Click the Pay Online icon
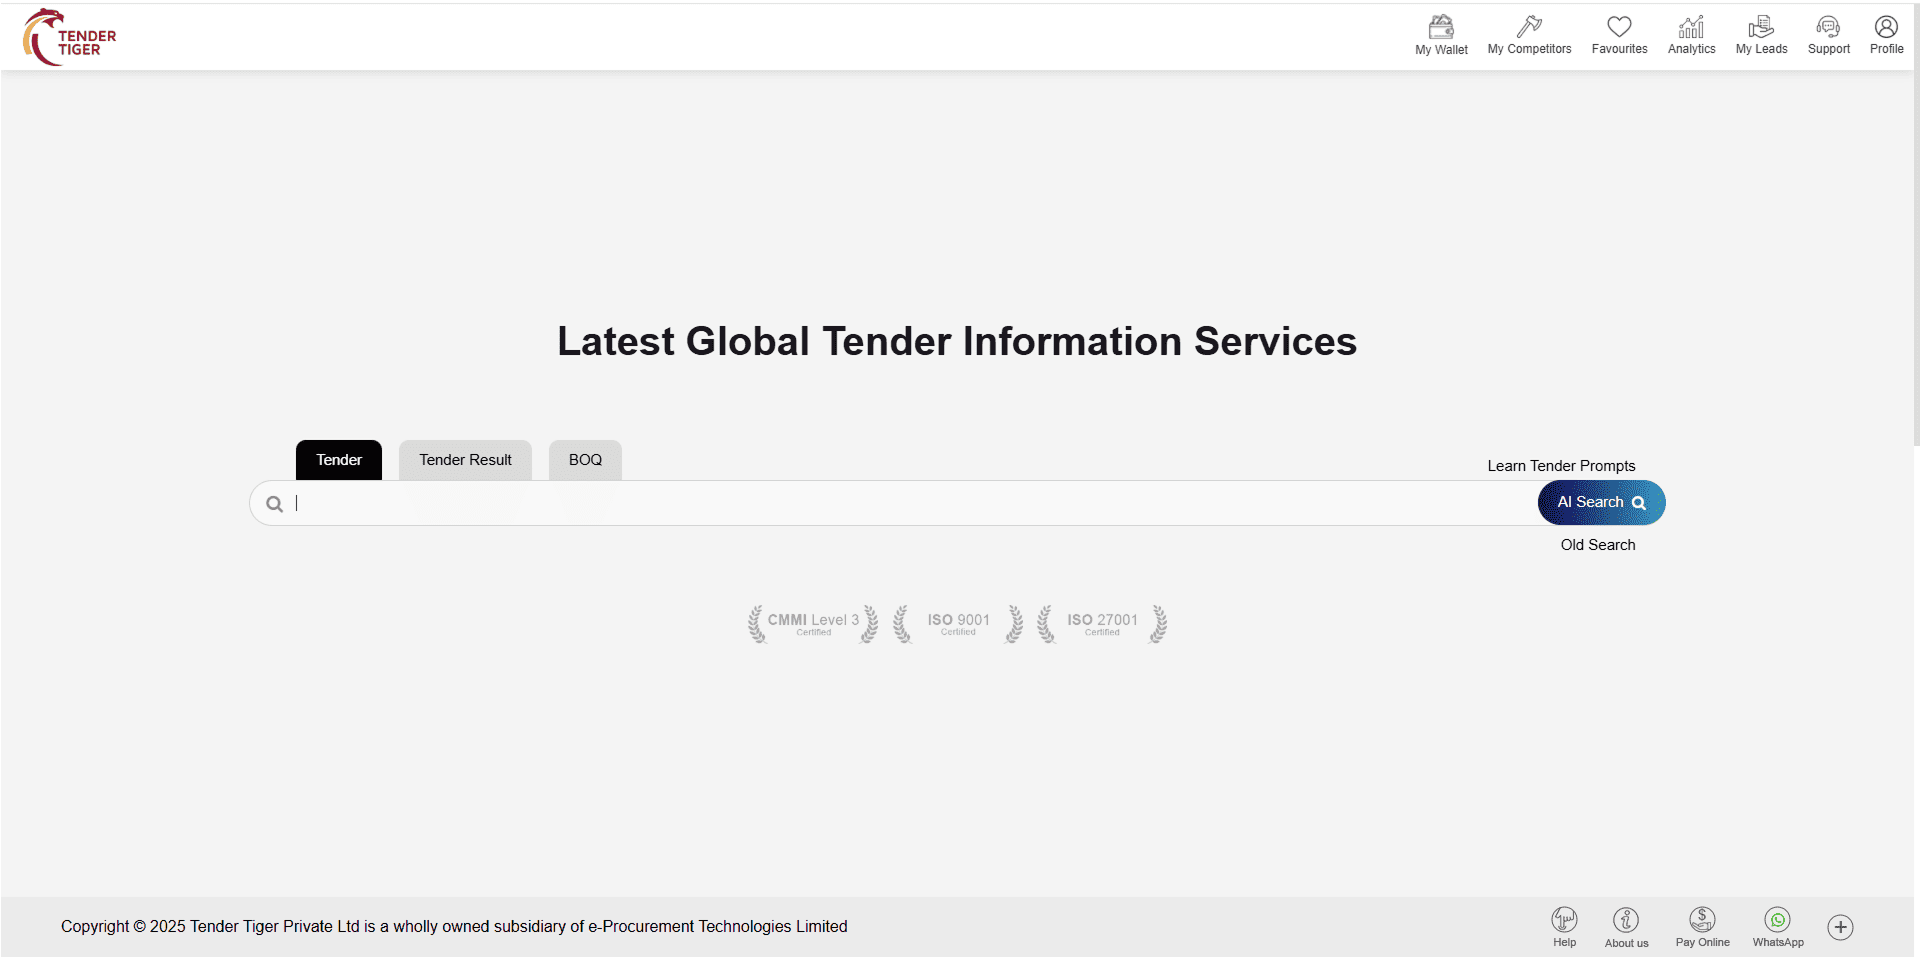 click(x=1702, y=920)
